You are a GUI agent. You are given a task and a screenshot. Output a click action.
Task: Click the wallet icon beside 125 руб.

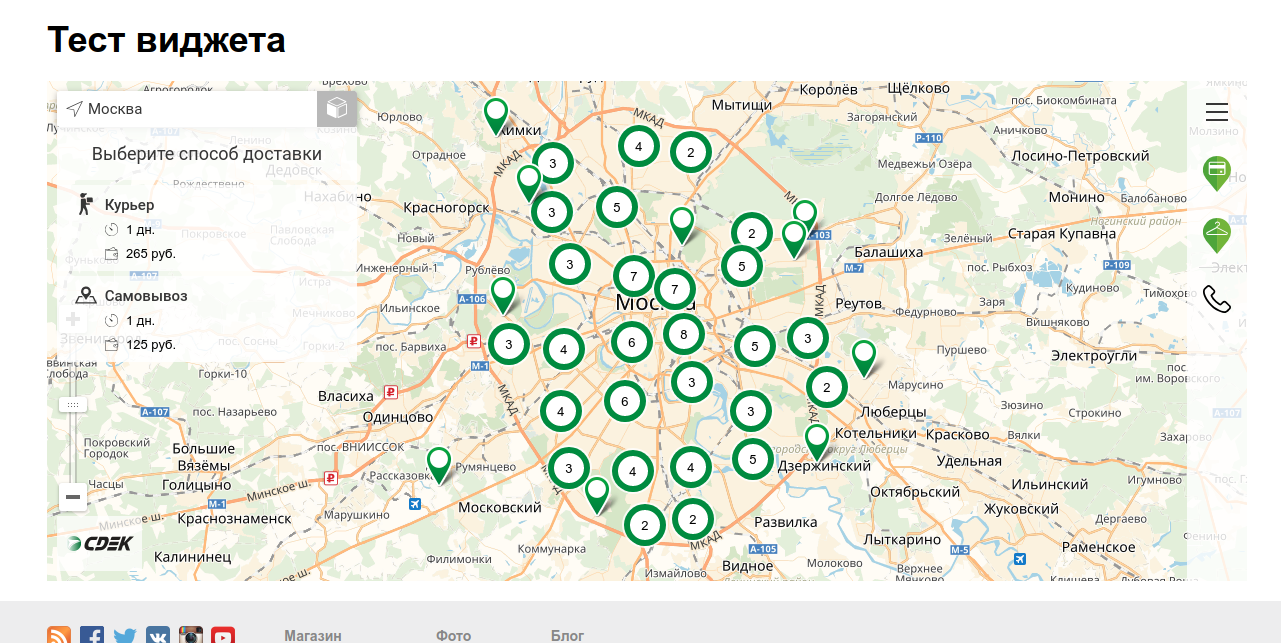[111, 345]
